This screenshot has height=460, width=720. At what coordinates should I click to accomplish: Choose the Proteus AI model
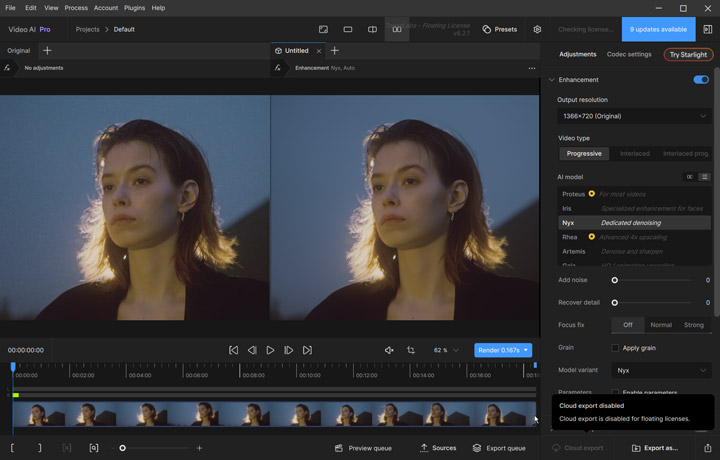pos(635,194)
